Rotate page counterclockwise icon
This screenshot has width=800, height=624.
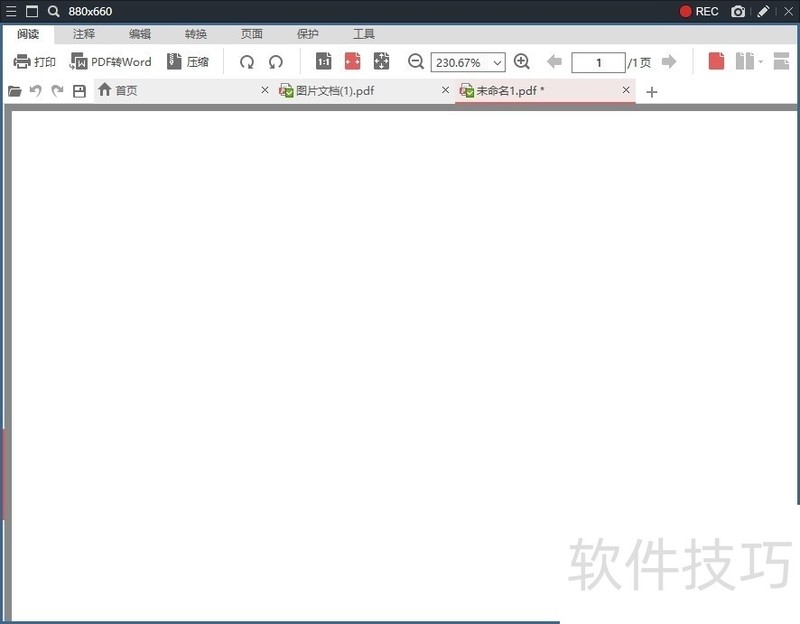(x=276, y=62)
